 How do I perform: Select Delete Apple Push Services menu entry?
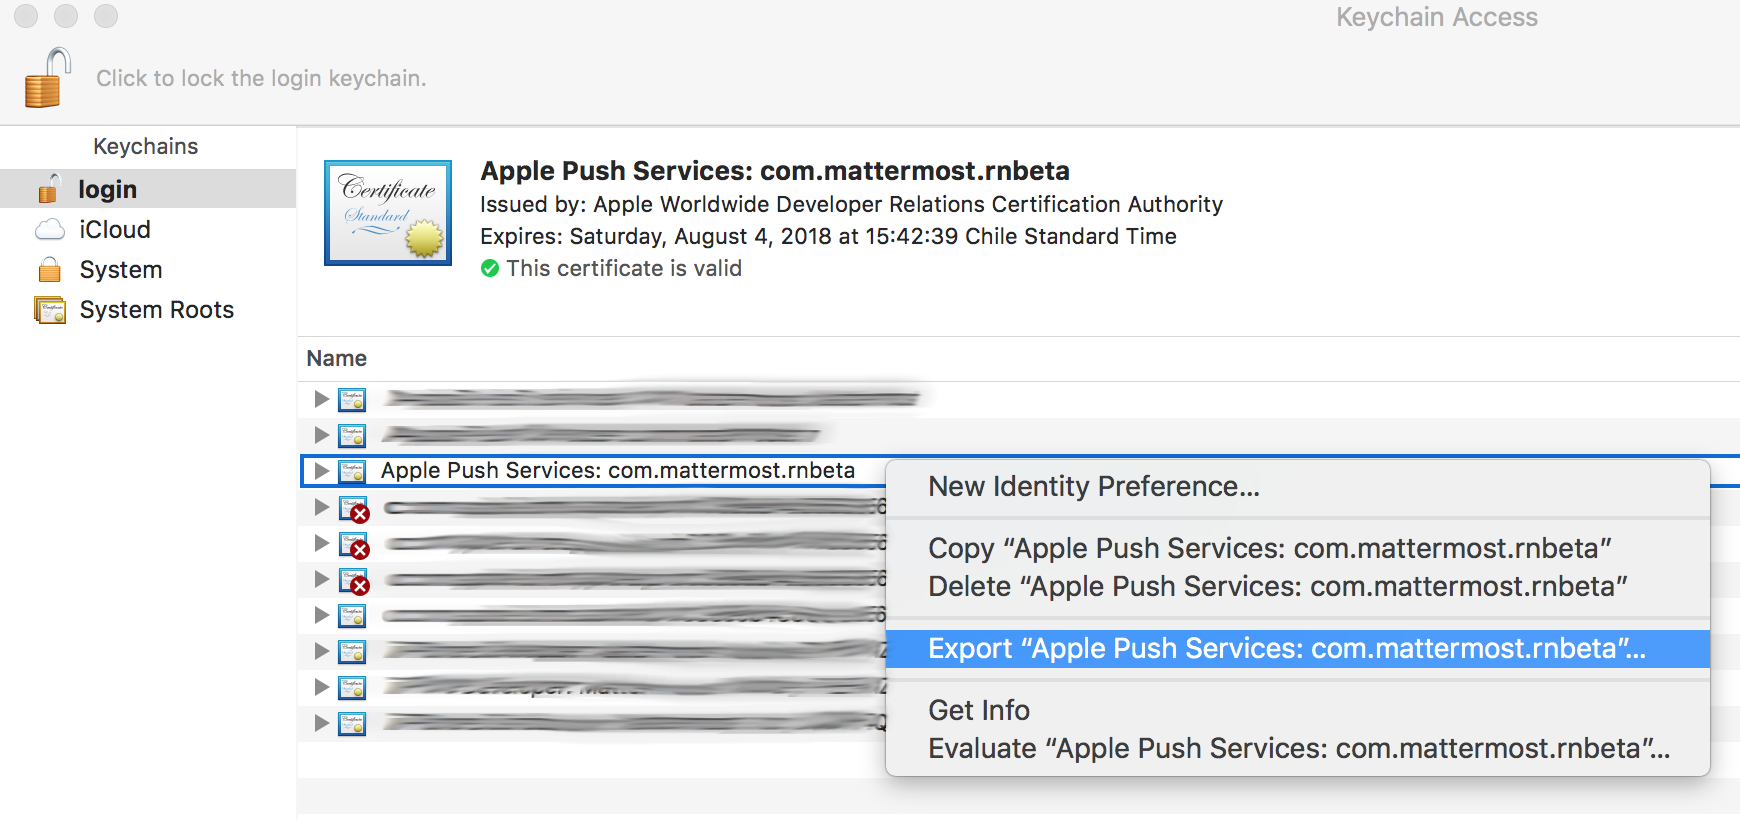[1277, 586]
